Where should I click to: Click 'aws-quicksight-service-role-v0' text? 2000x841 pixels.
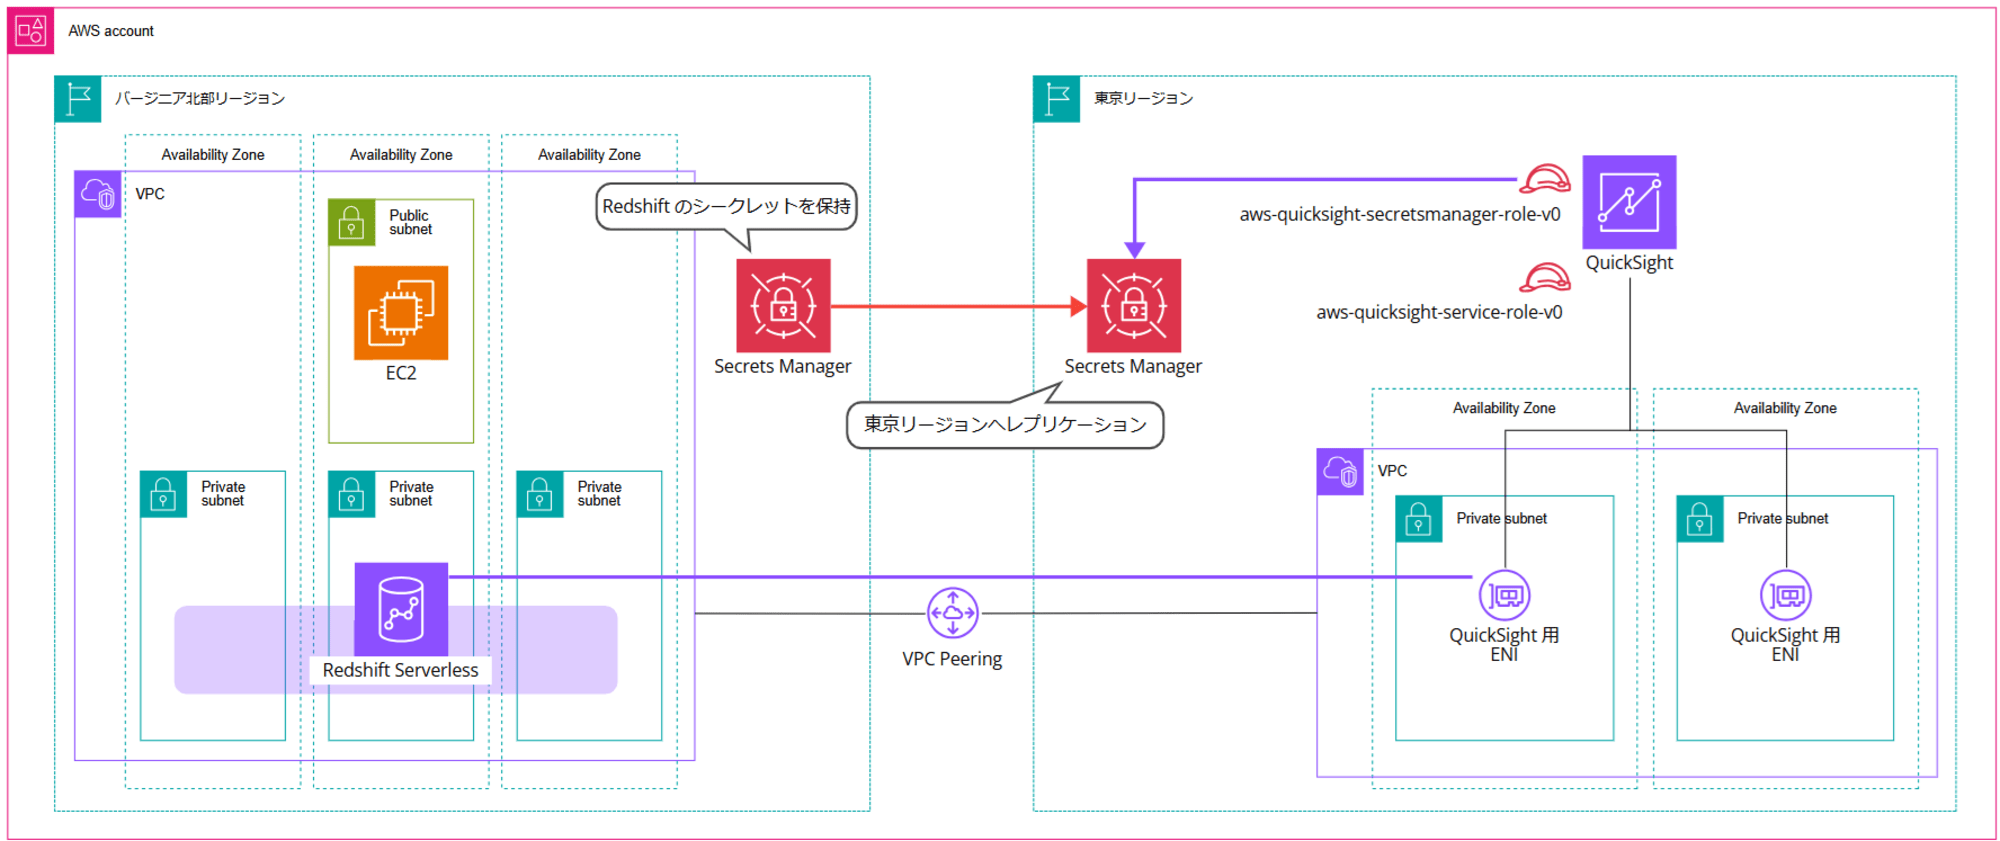click(x=1439, y=312)
